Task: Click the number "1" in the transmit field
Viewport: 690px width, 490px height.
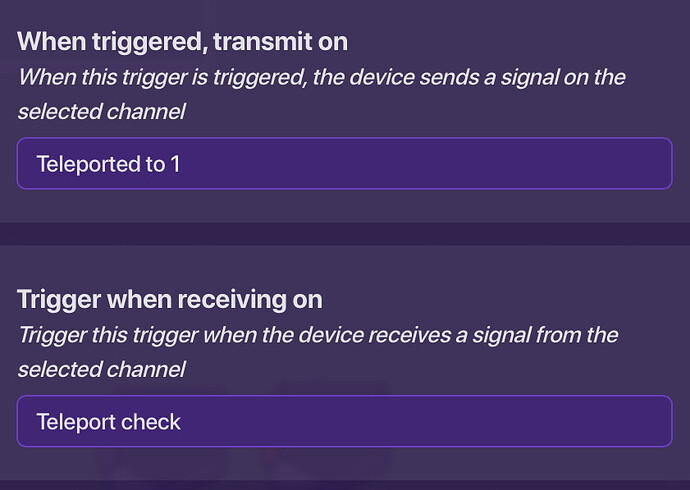Action: coord(175,164)
